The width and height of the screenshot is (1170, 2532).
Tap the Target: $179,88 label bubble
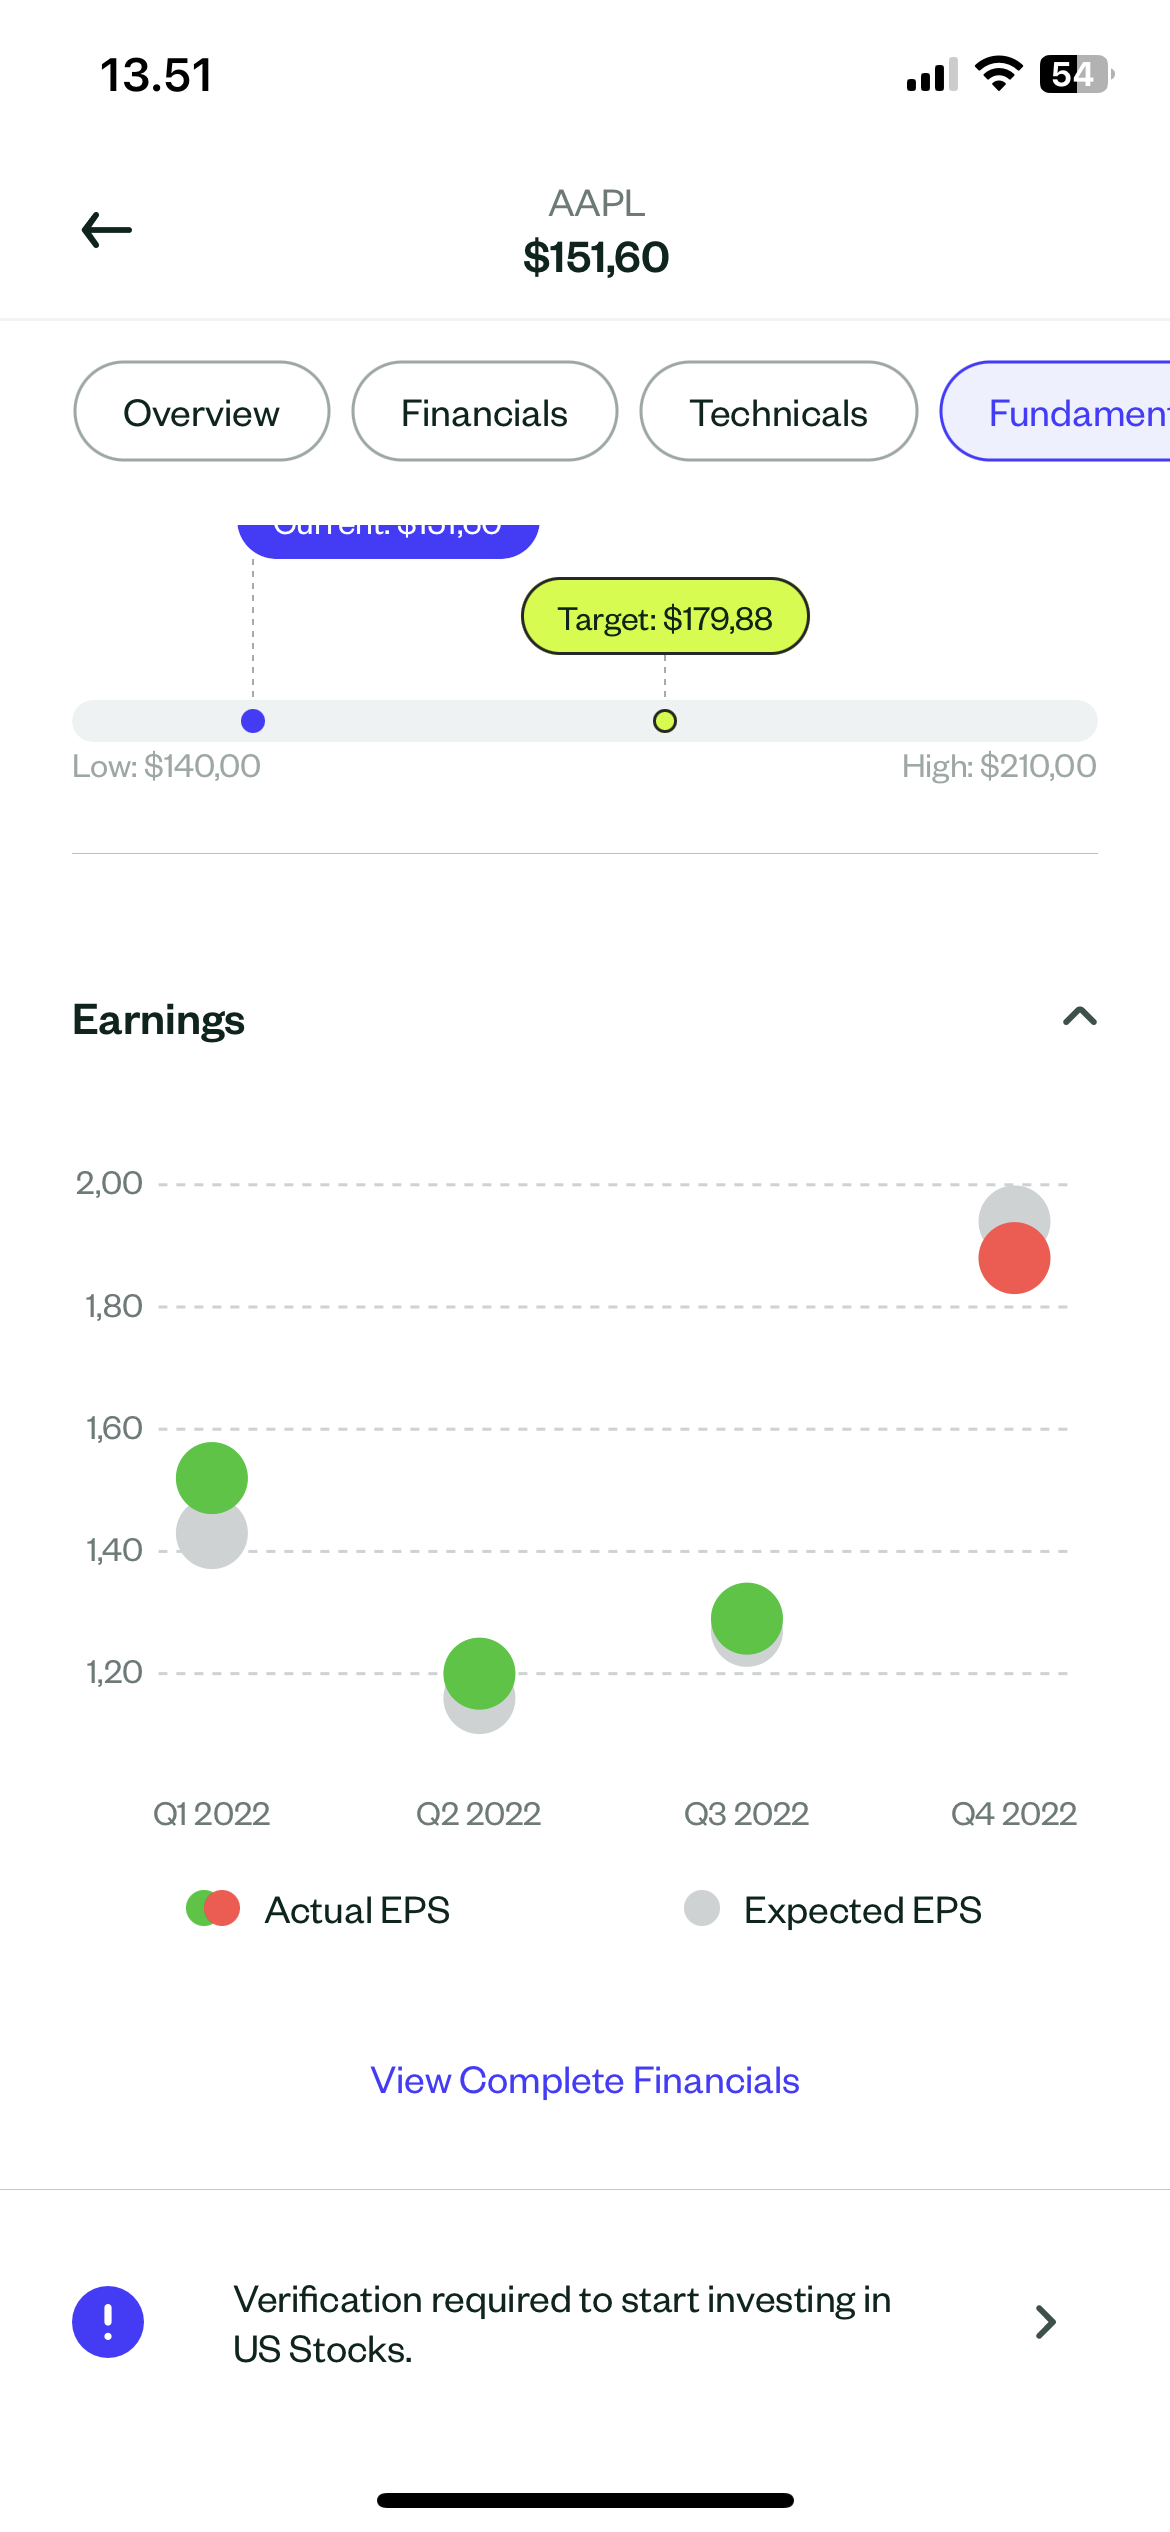(x=665, y=617)
